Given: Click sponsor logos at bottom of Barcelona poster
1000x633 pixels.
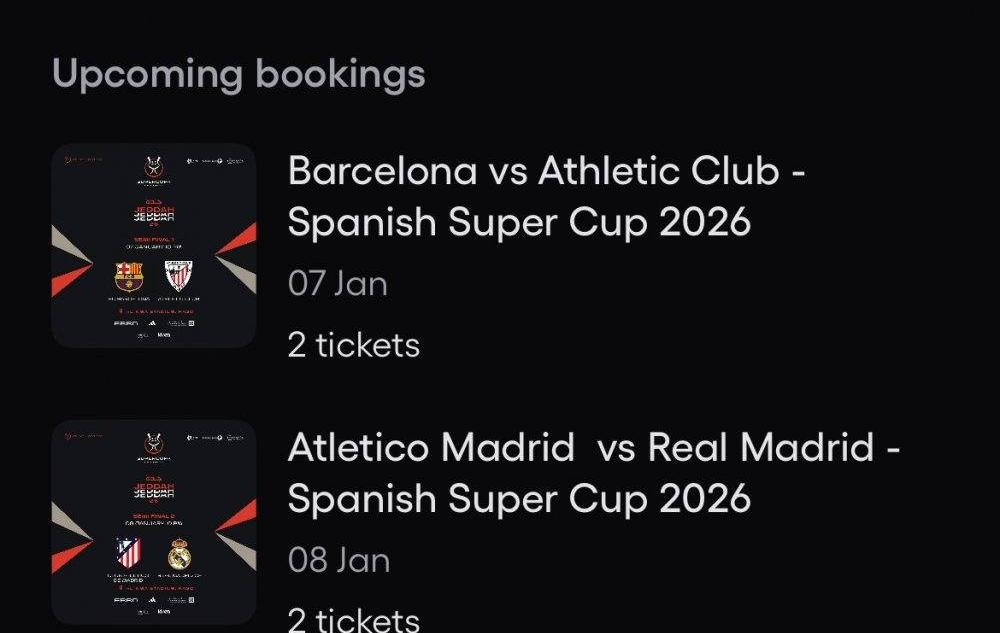Looking at the screenshot, I should [153, 324].
